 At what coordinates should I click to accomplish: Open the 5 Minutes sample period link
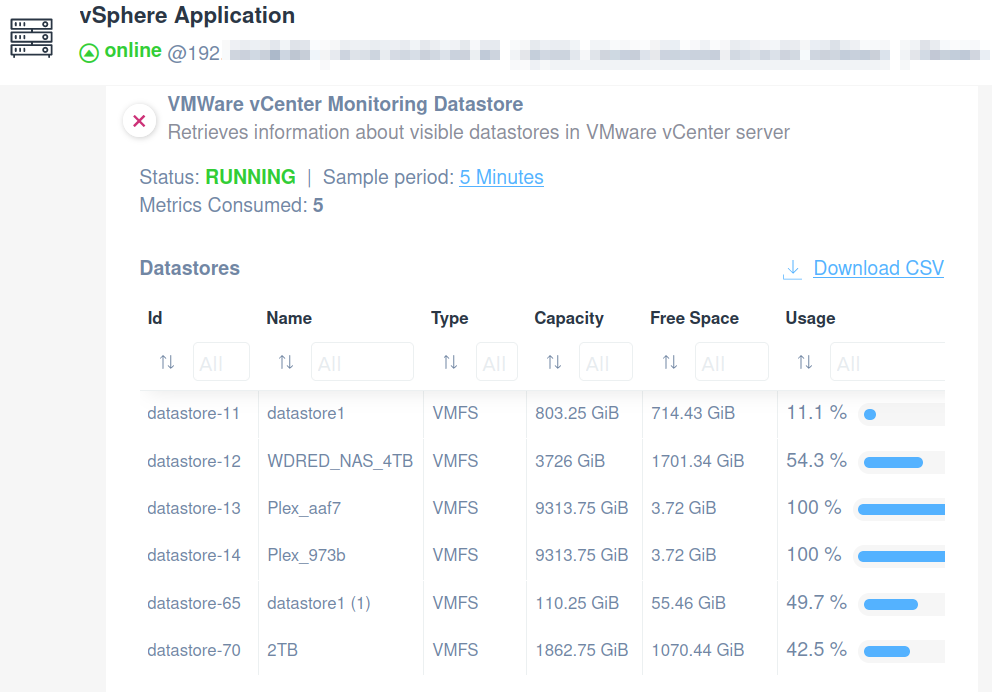(x=501, y=177)
